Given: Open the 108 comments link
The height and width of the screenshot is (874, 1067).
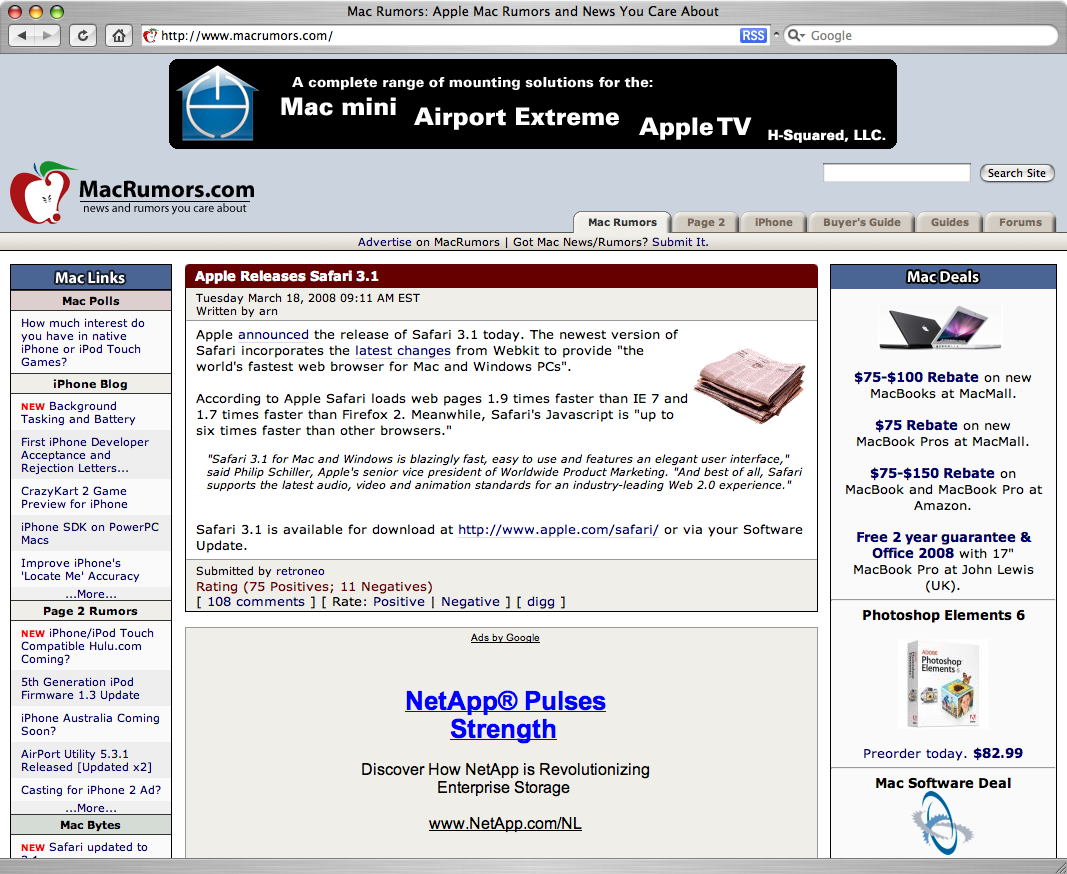Looking at the screenshot, I should tap(256, 602).
